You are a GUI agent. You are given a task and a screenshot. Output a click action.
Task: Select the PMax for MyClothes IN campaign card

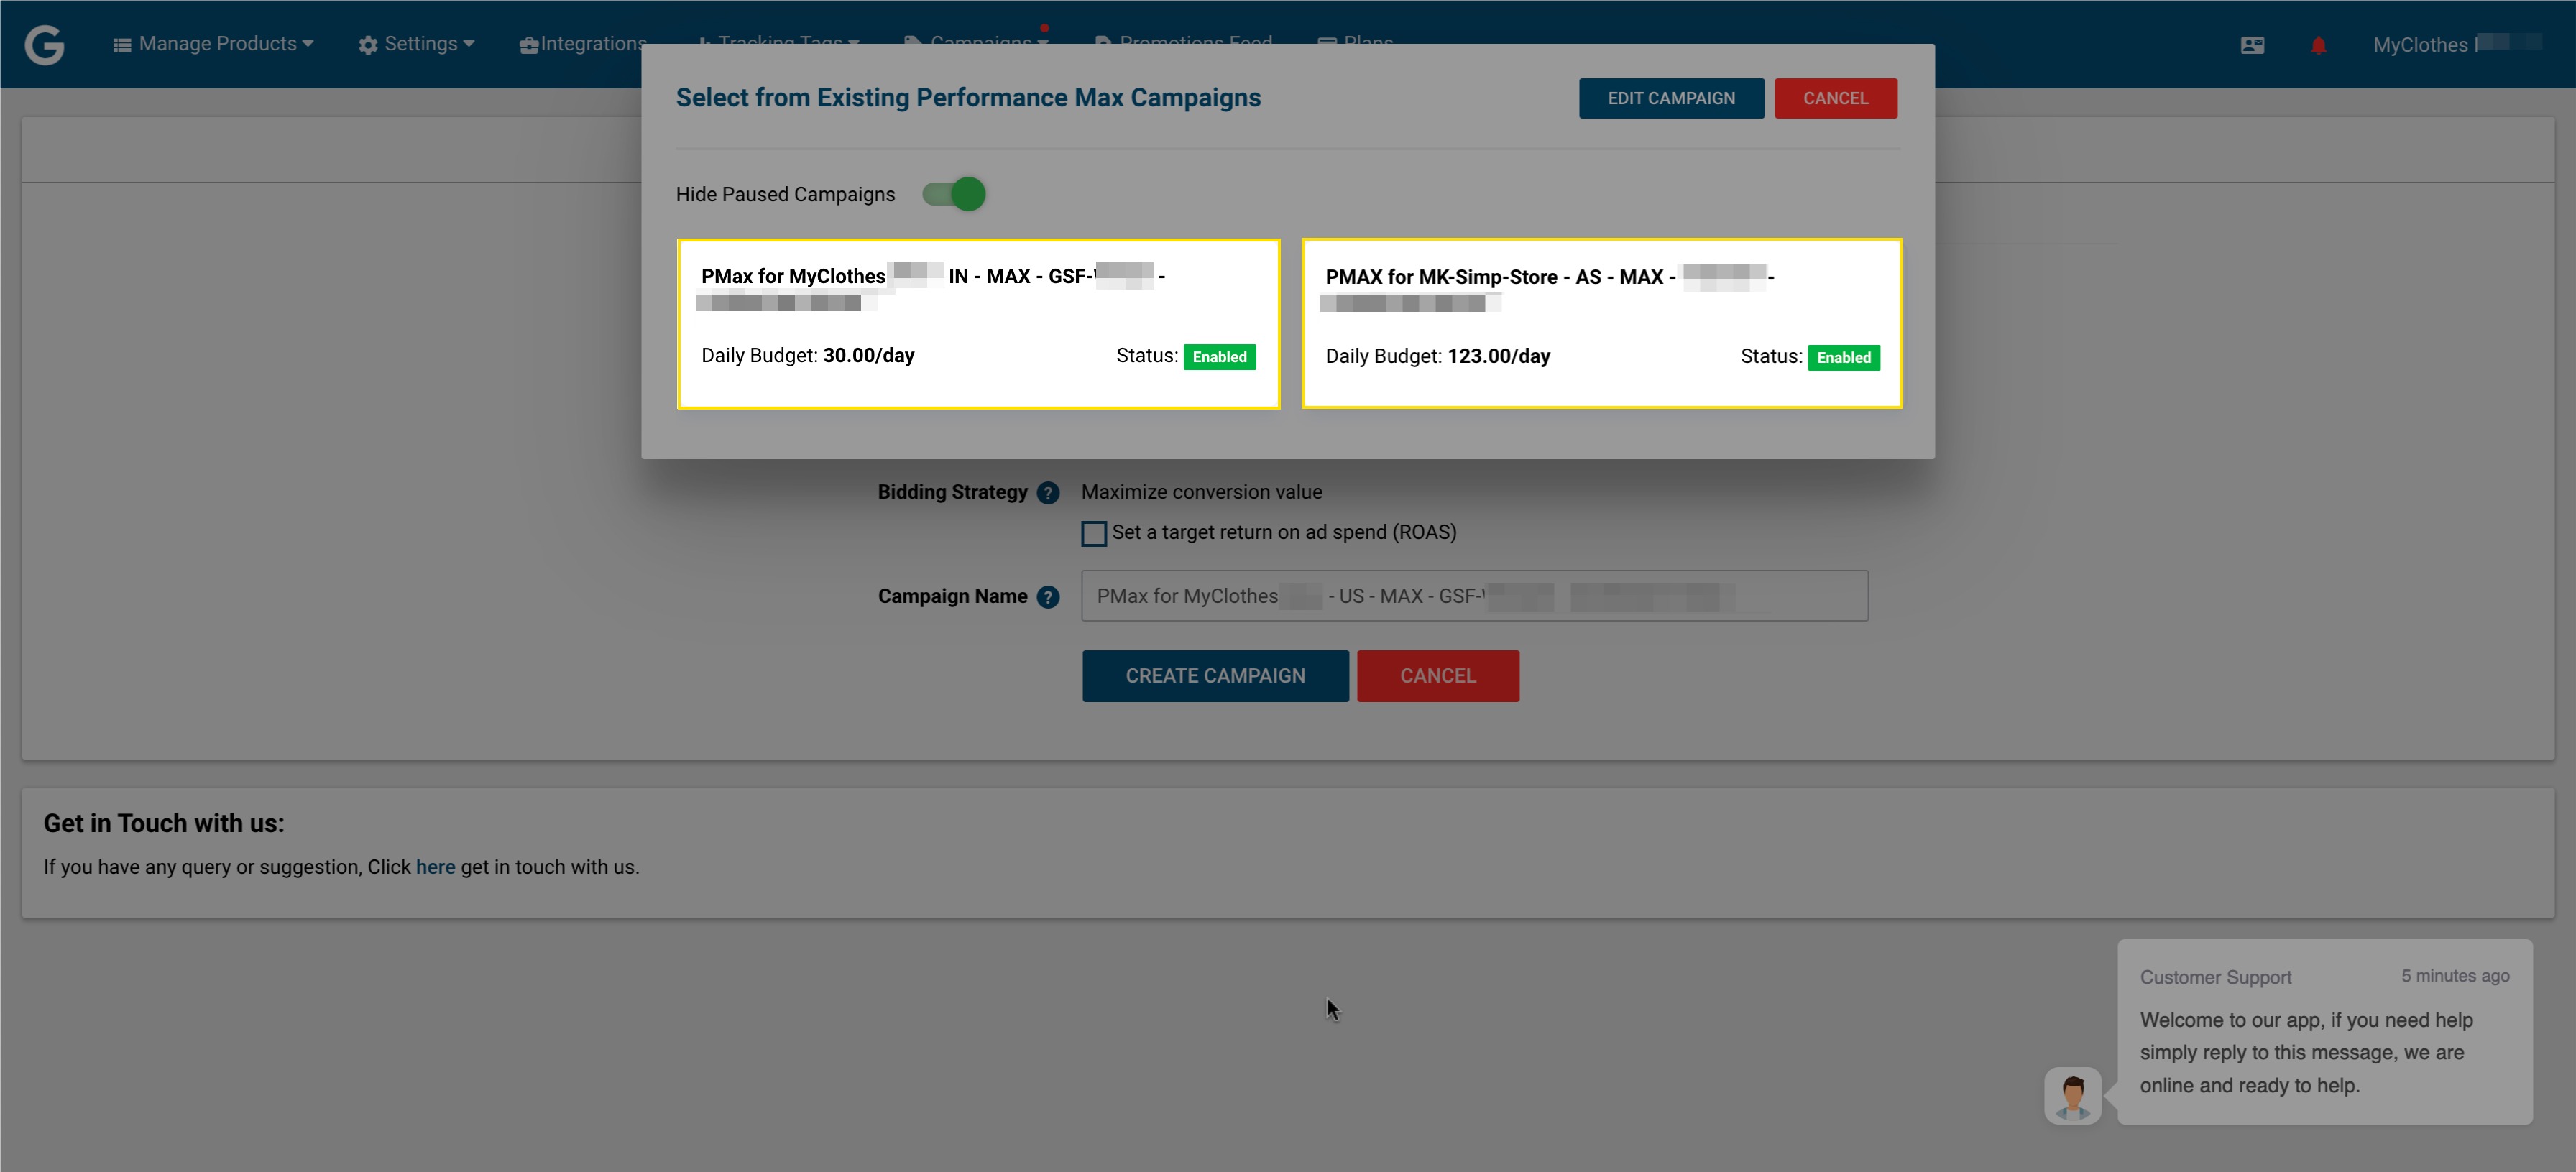[x=978, y=323]
